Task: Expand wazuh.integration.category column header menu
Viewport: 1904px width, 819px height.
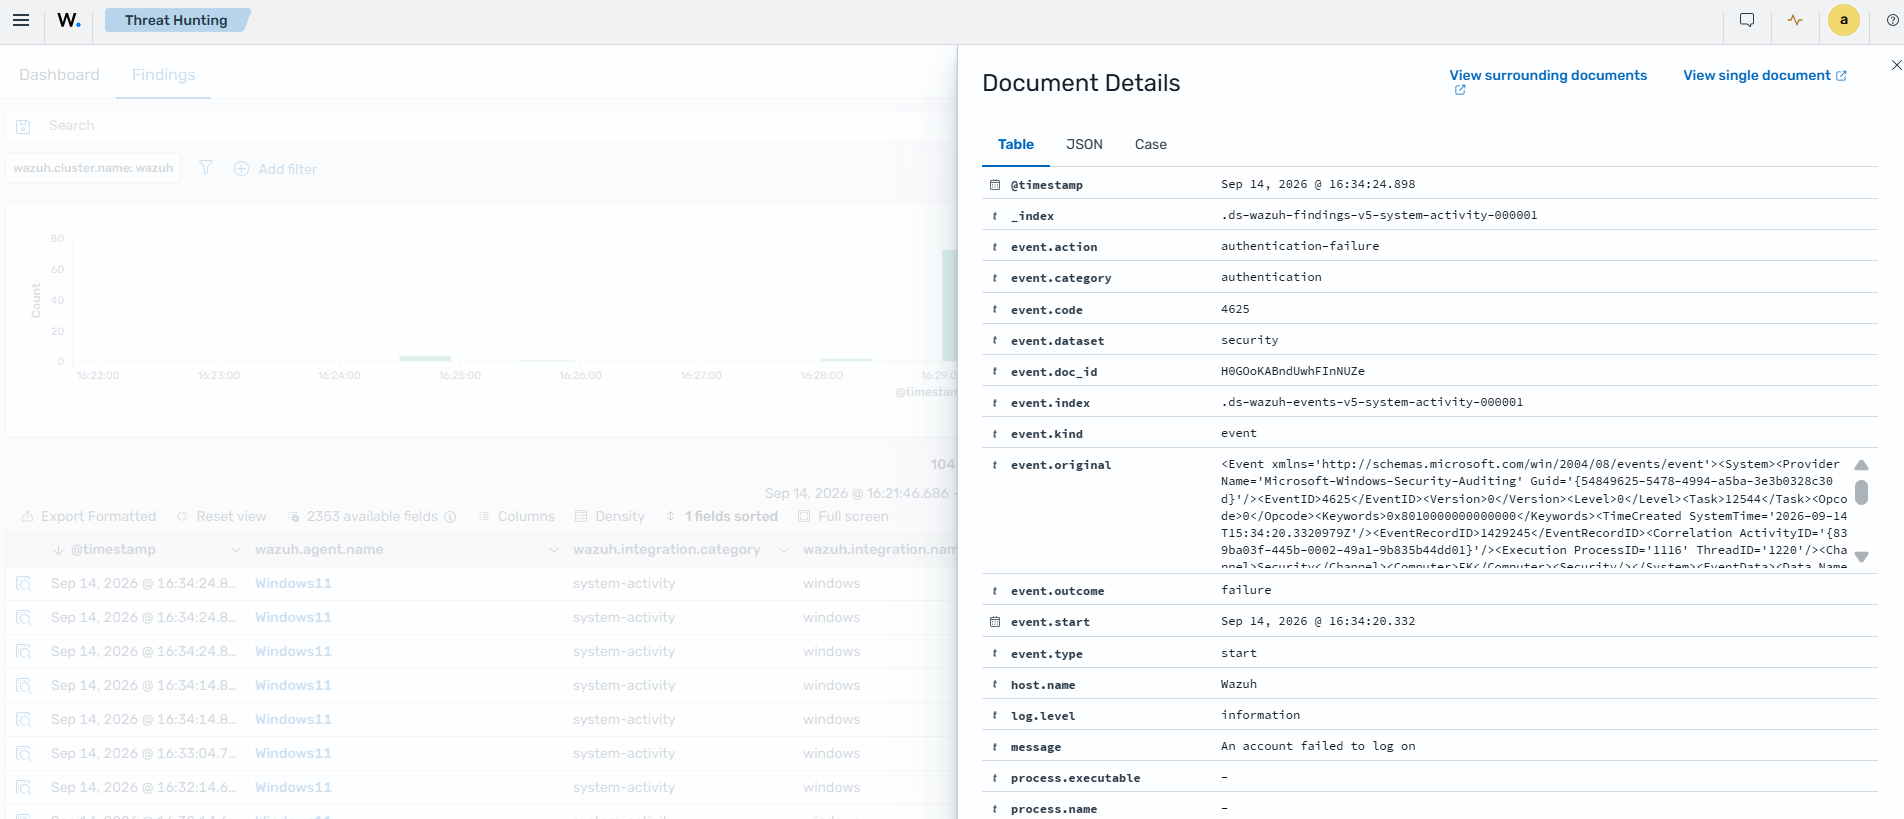Action: coord(784,550)
